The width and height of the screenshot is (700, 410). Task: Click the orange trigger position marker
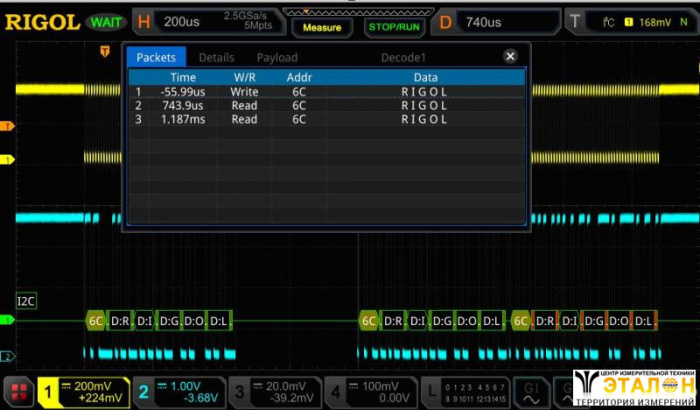105,49
